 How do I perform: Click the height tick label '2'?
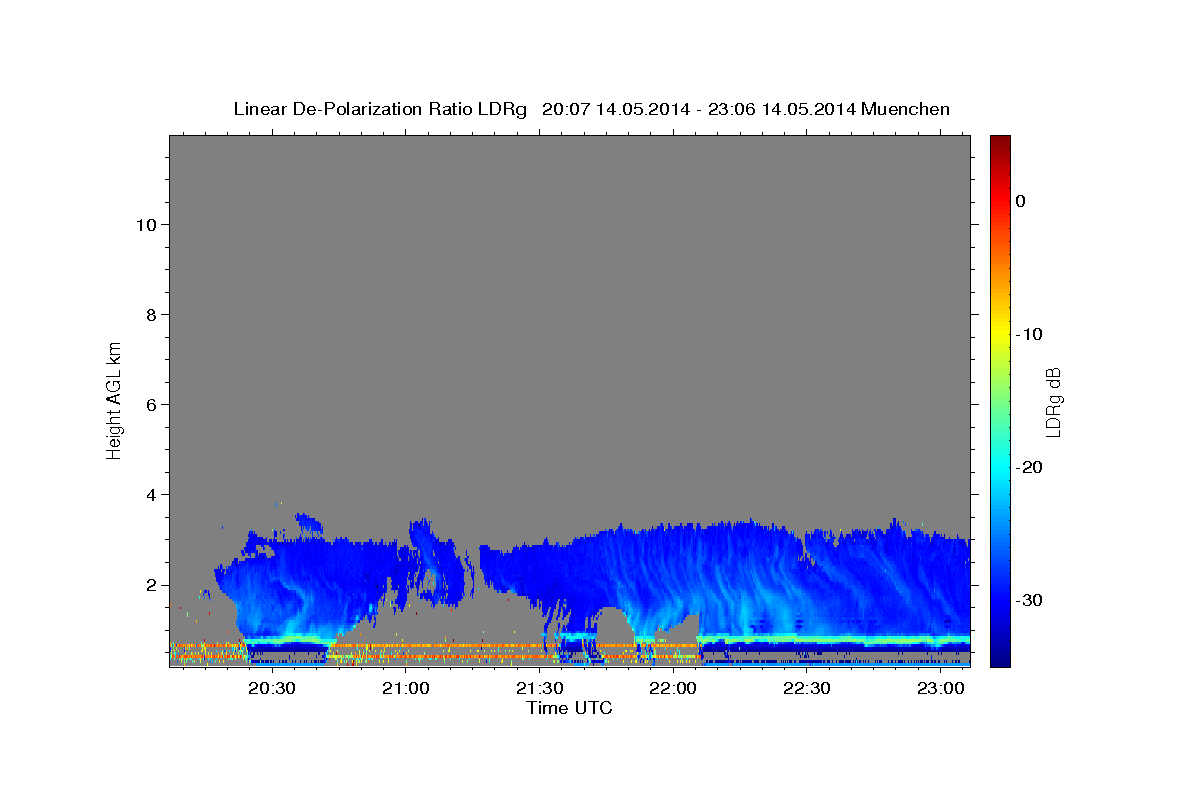(x=152, y=585)
